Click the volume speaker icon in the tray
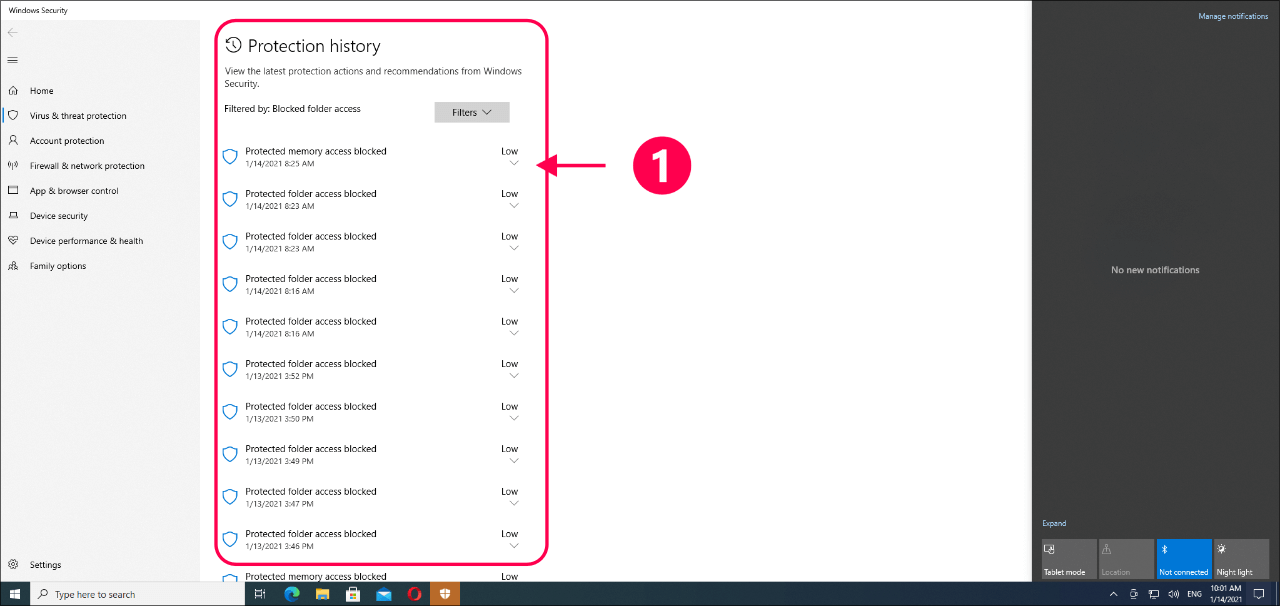Screen dimensions: 1280x606 1173,594
